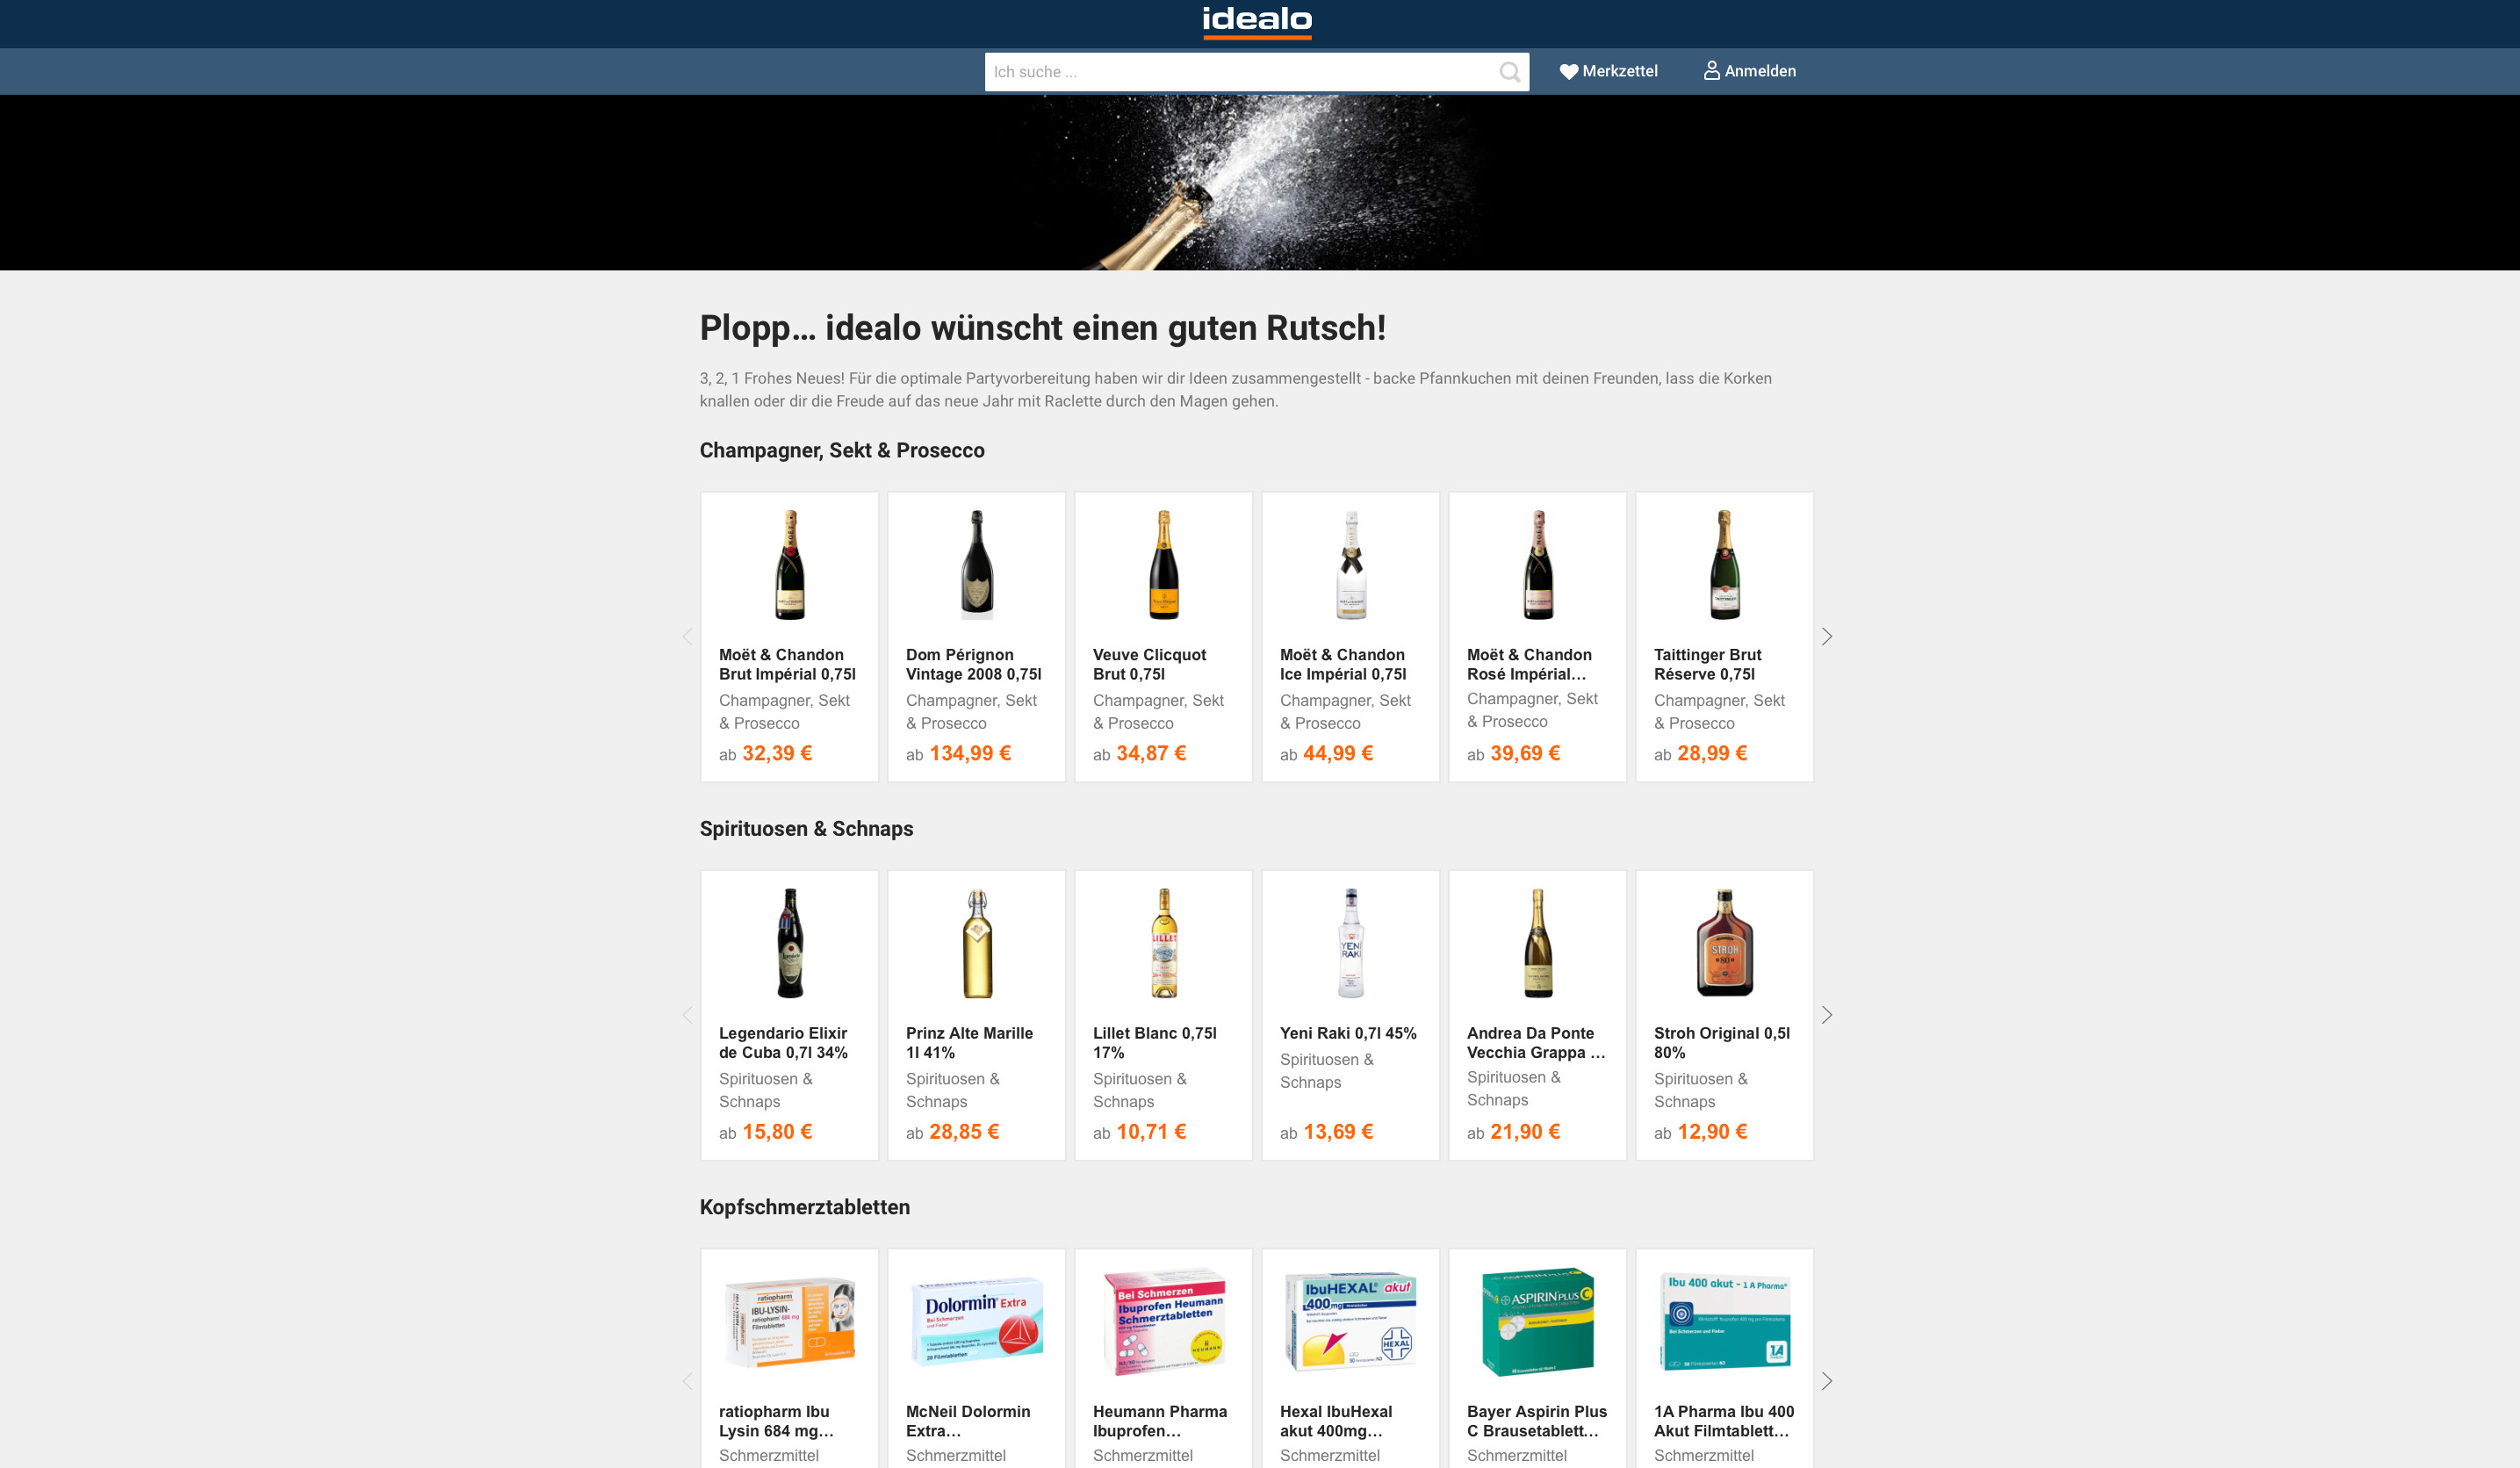Open Taittinger Brut Réserve product card
The width and height of the screenshot is (2520, 1468).
coord(1724,637)
